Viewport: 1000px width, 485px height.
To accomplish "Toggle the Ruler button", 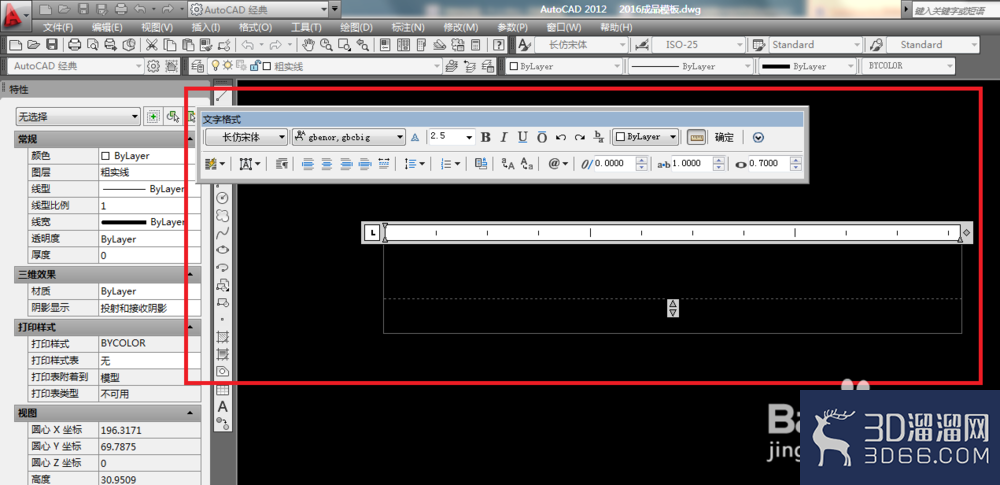I will 696,137.
